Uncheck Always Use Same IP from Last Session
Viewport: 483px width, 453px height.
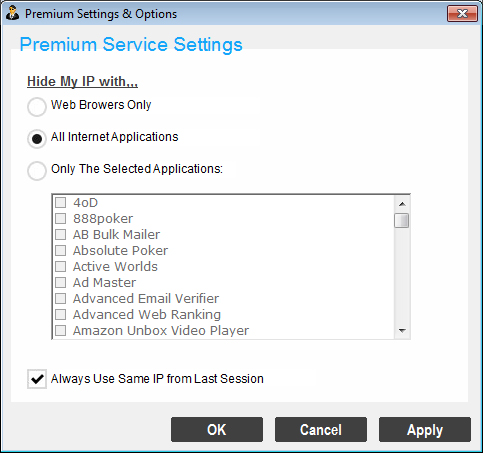click(37, 379)
